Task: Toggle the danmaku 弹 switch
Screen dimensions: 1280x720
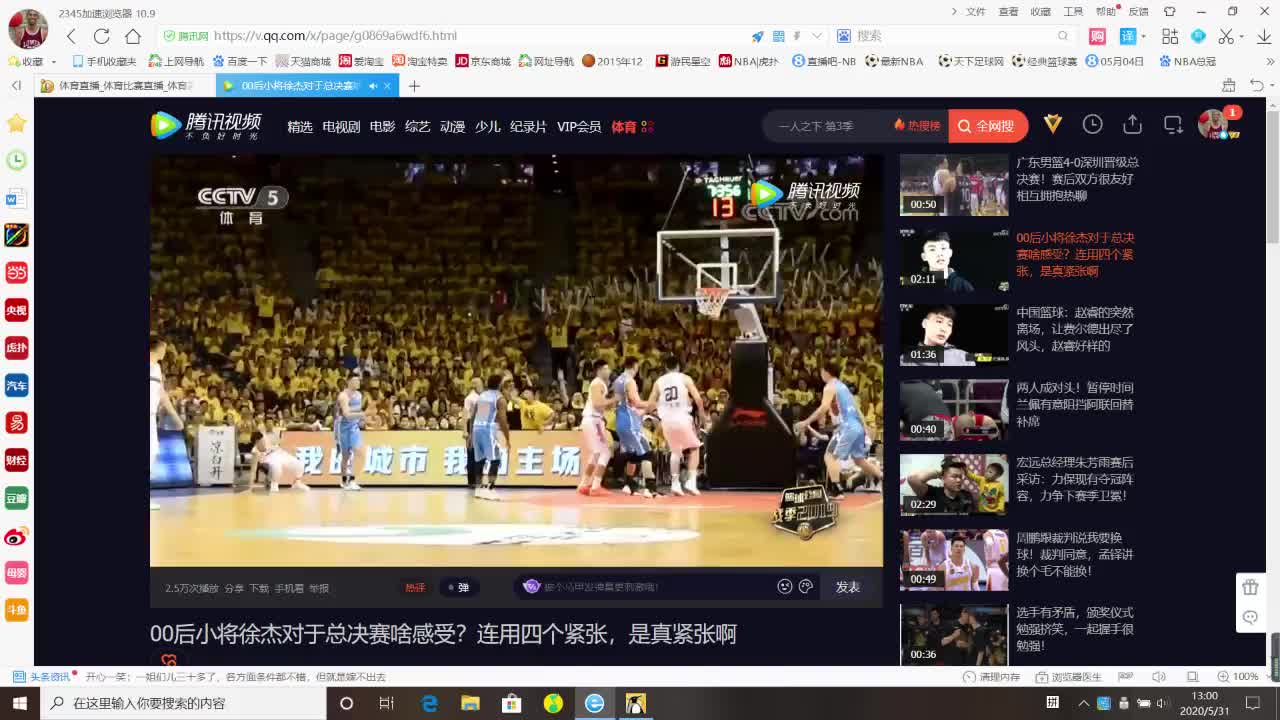Action: tap(459, 588)
